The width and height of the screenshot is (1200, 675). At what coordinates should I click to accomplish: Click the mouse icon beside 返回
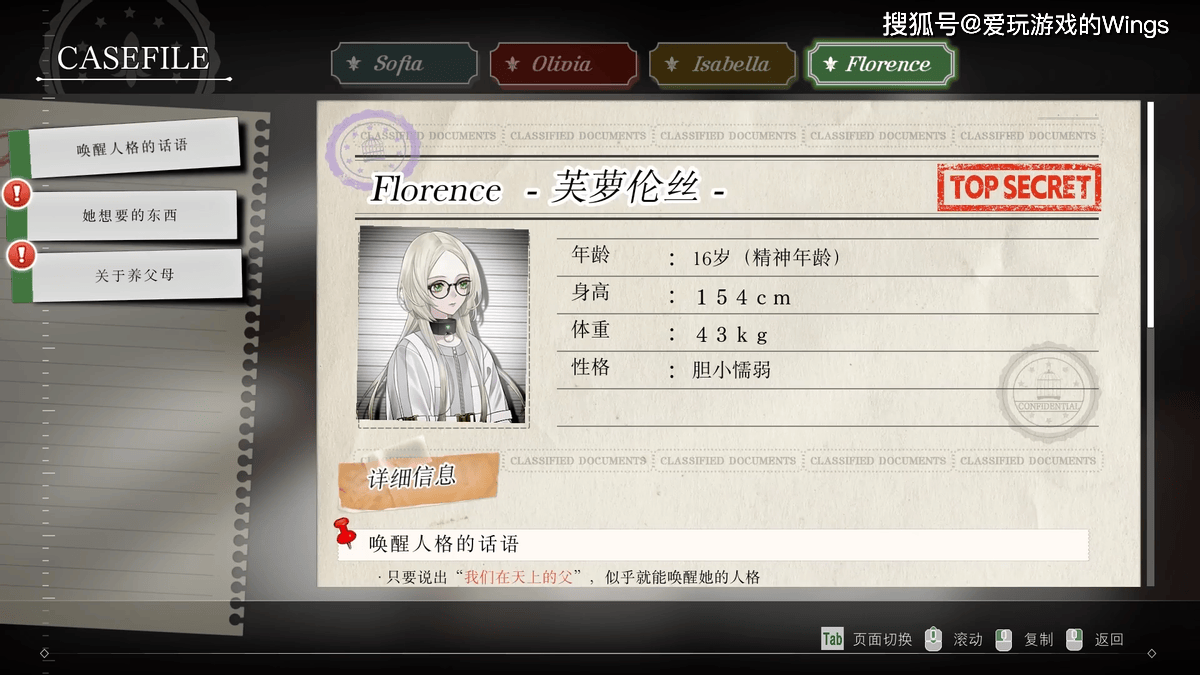1074,639
